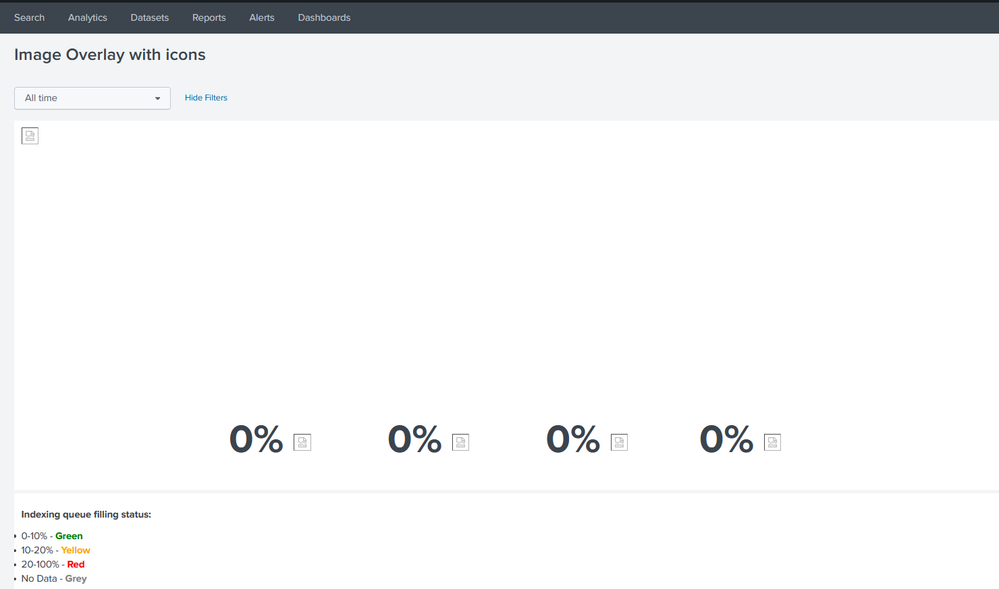999x589 pixels.
Task: Click the broken image icon in the panel's top-left corner
Action: [30, 136]
